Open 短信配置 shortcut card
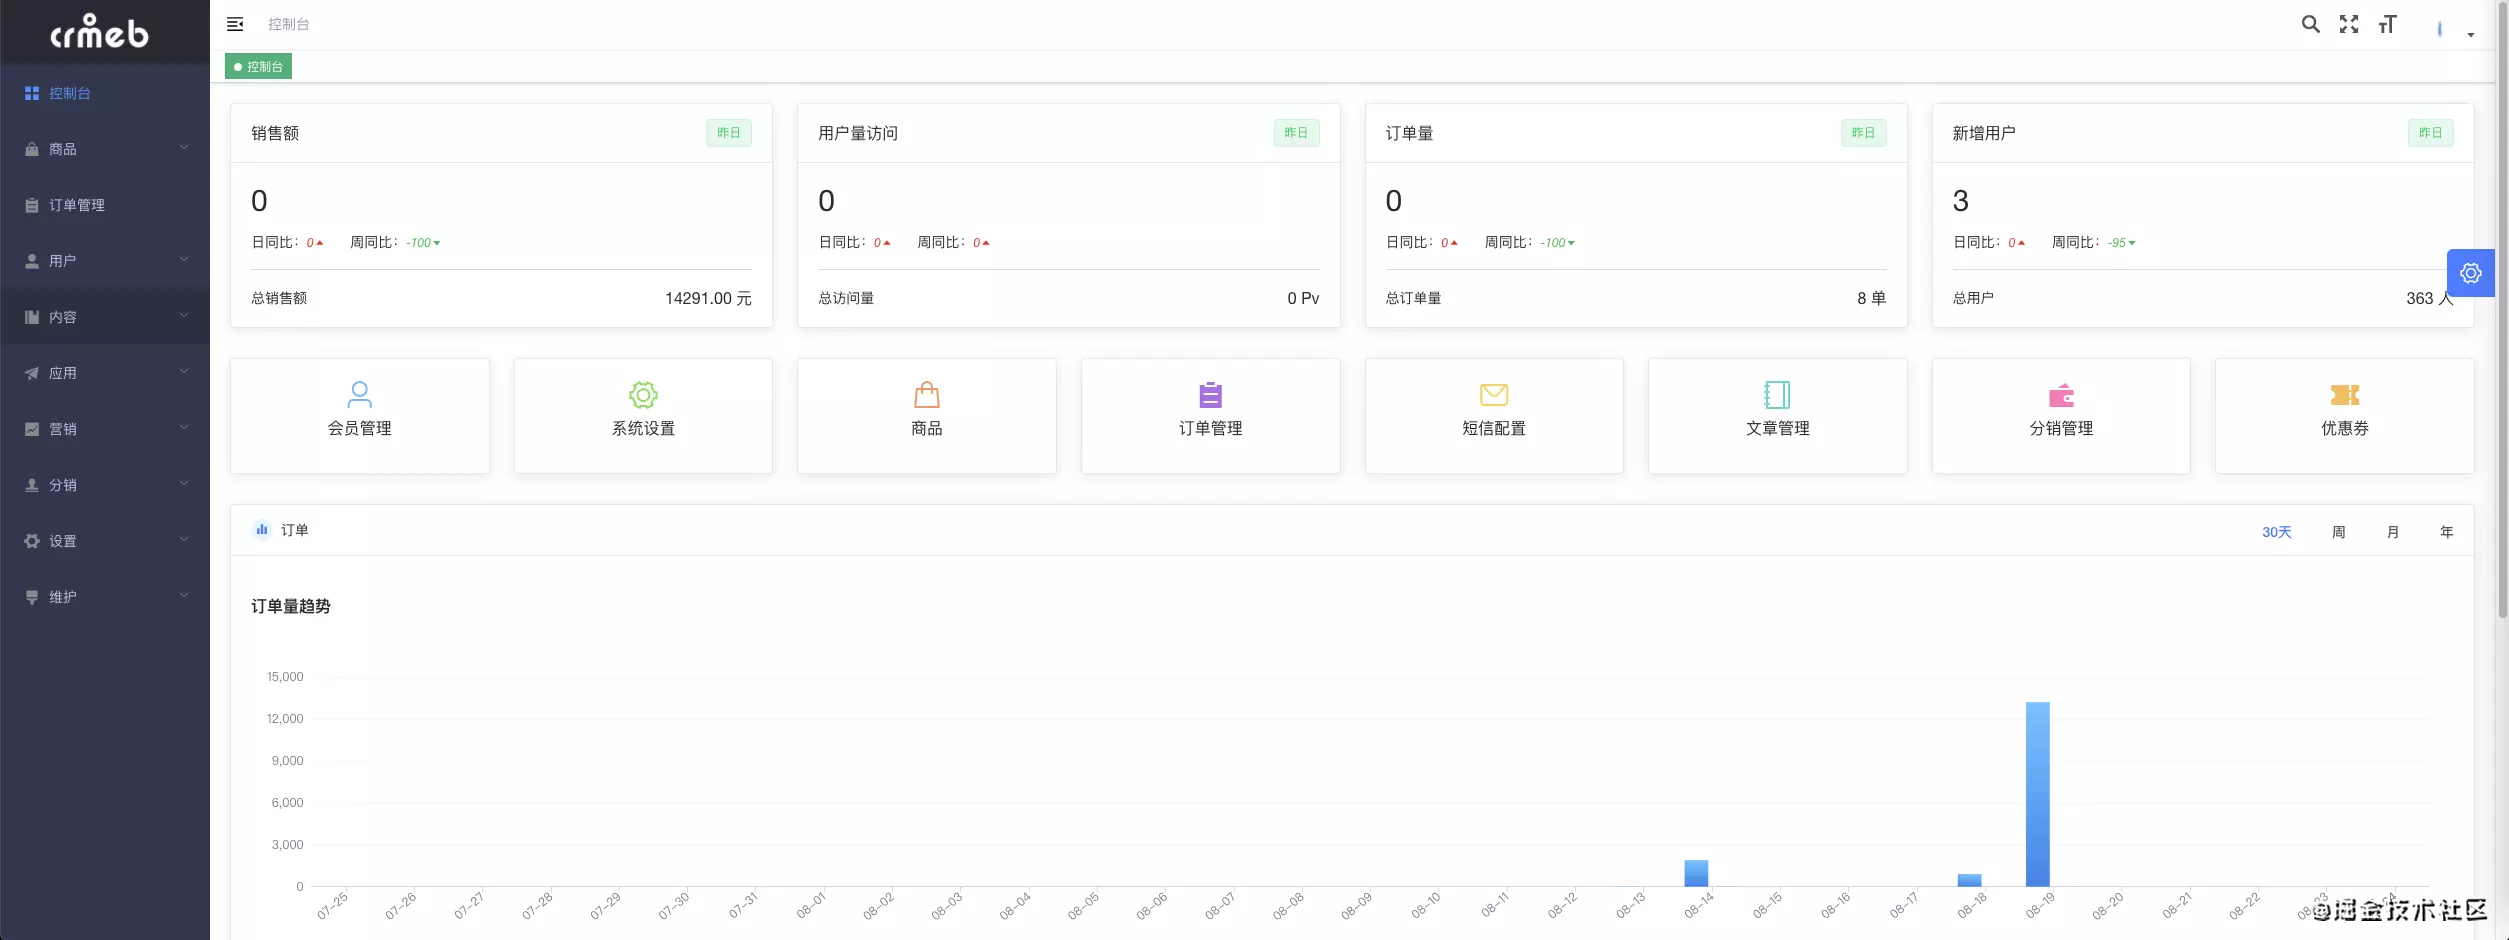The height and width of the screenshot is (940, 2509). click(x=1493, y=415)
